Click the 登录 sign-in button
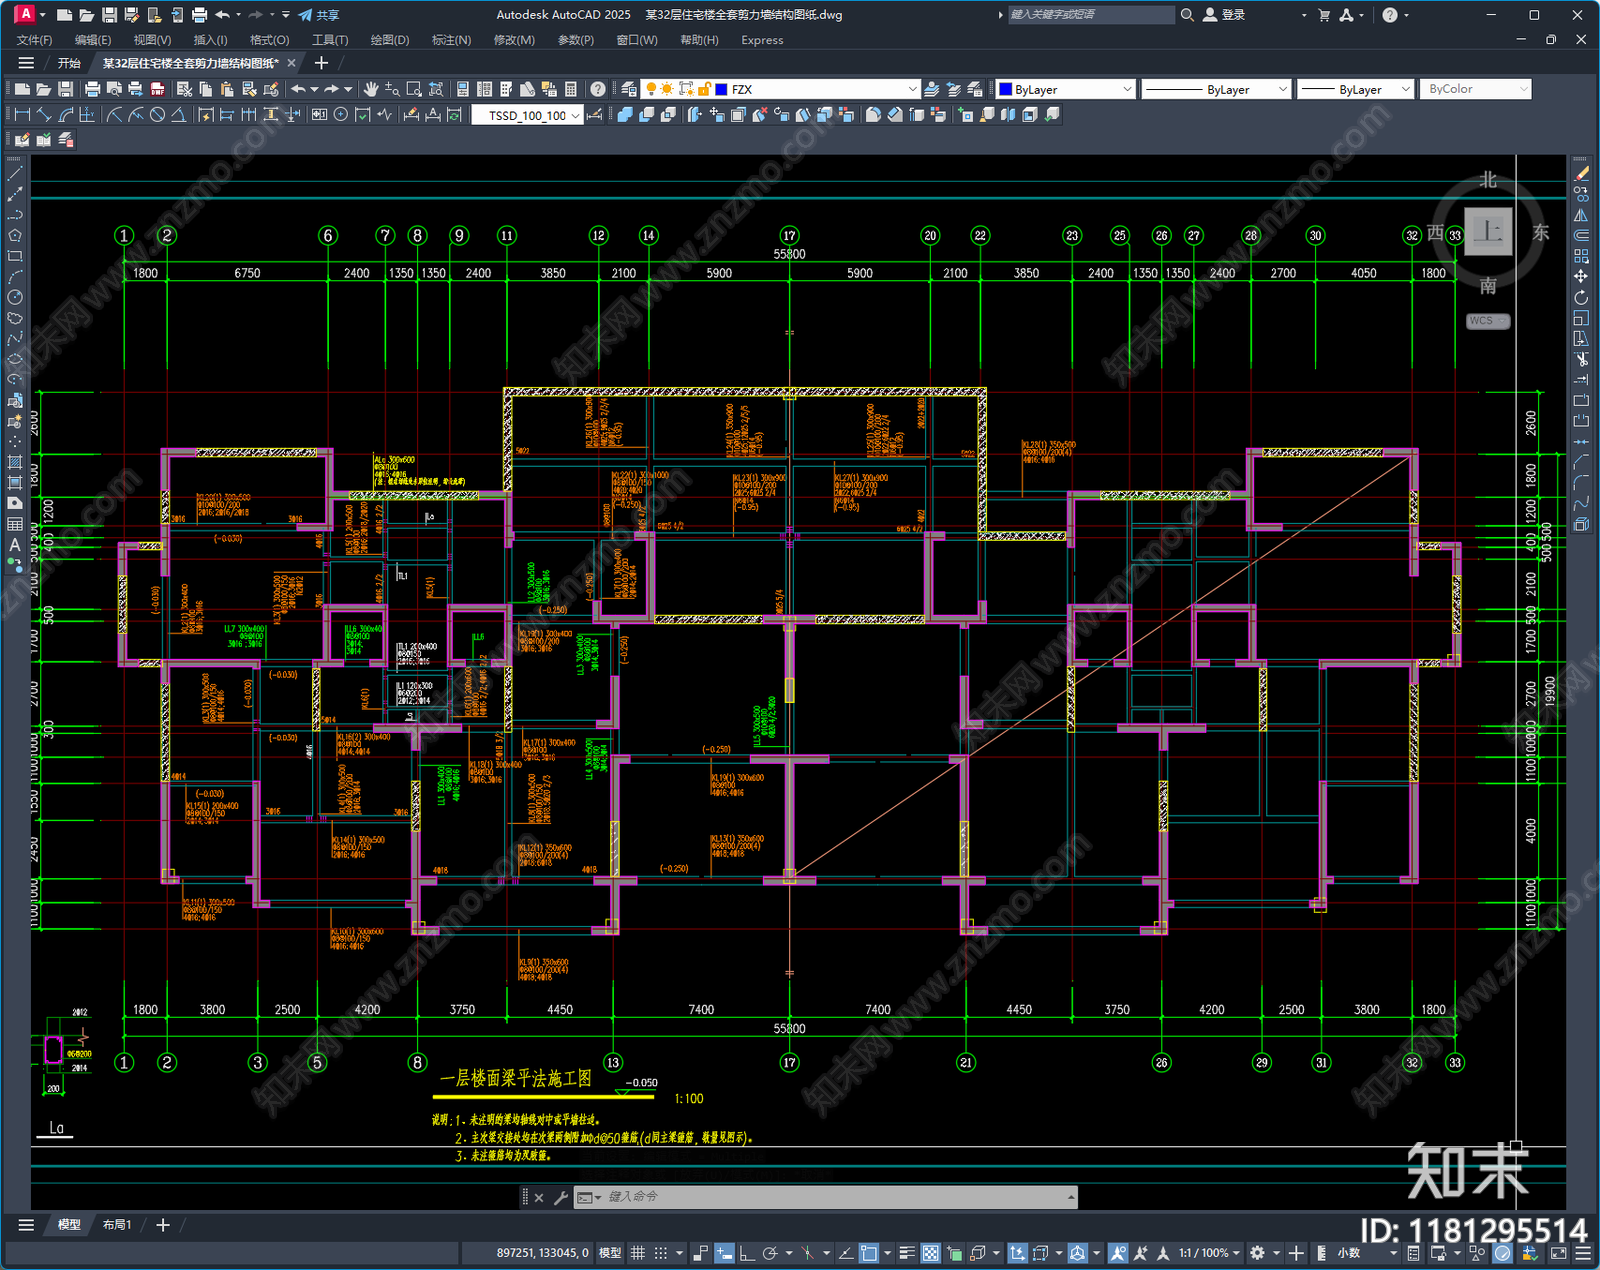 click(1225, 15)
